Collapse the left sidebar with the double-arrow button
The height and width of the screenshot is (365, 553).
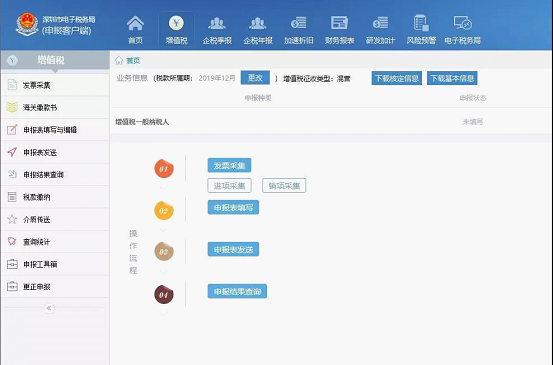pyautogui.click(x=49, y=308)
